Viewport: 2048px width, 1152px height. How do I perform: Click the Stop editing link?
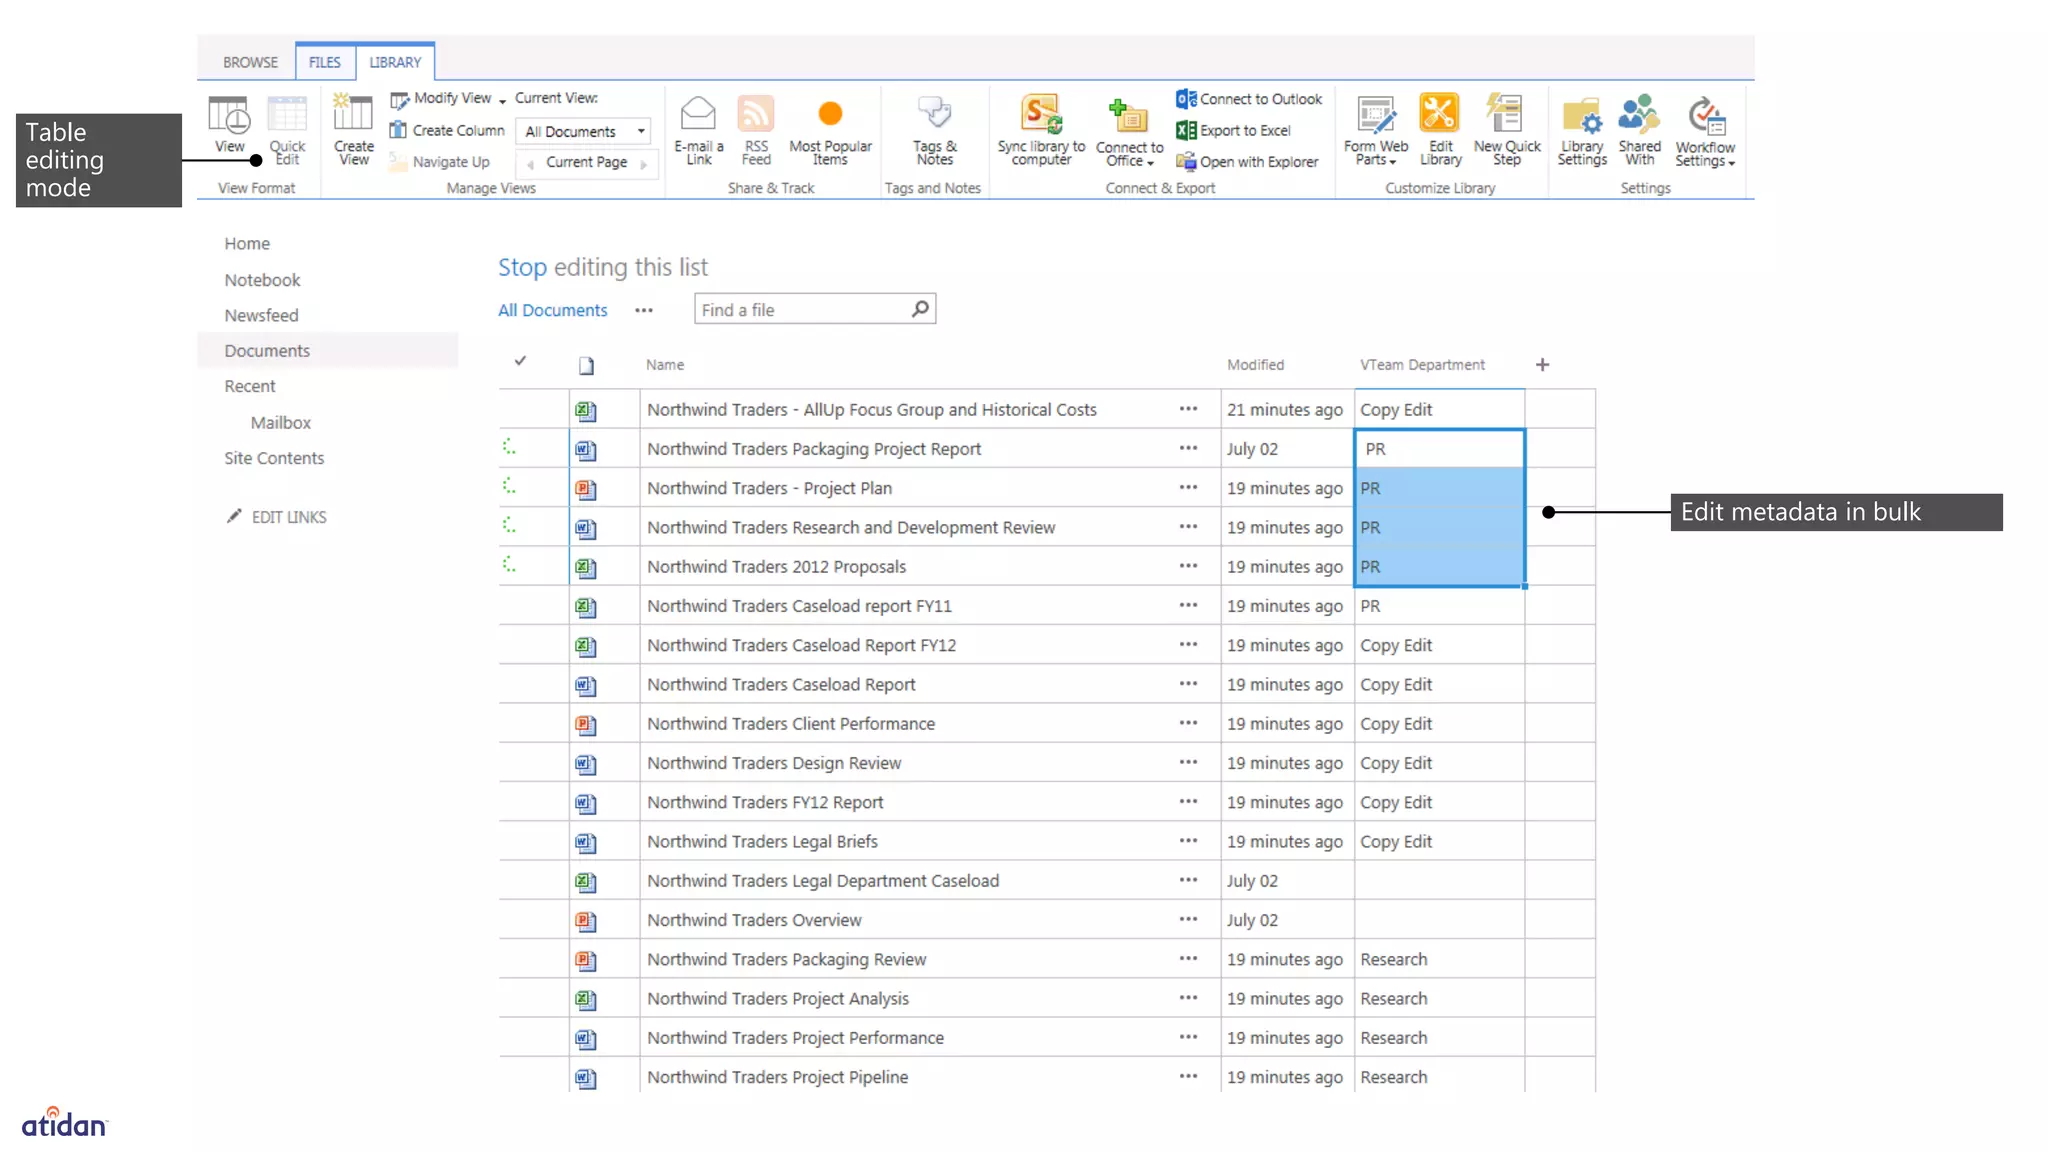tap(522, 267)
